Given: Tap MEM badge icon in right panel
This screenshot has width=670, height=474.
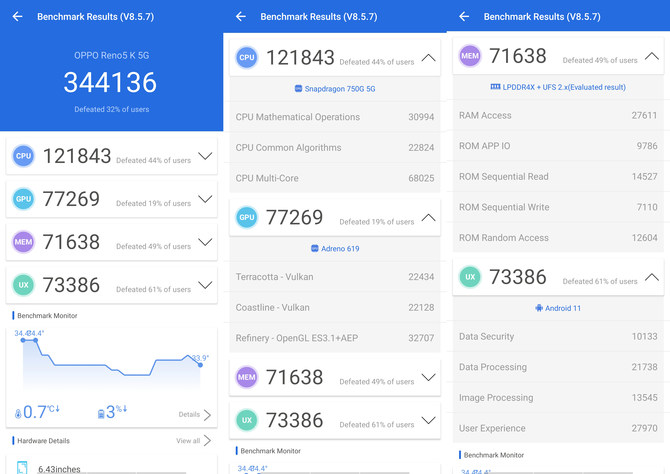Looking at the screenshot, I should (470, 56).
